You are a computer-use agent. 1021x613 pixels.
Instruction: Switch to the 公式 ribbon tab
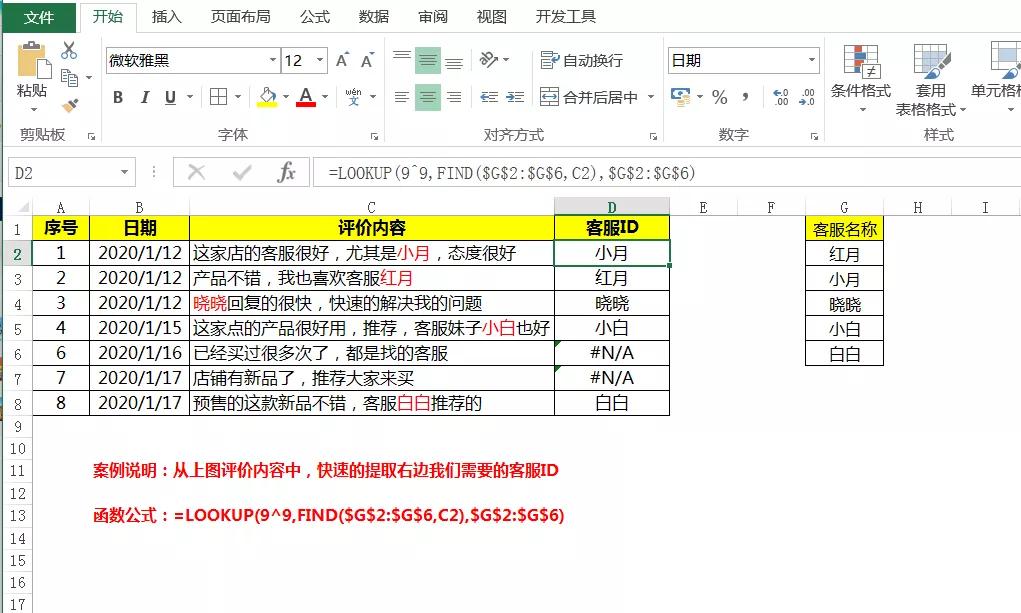(313, 16)
